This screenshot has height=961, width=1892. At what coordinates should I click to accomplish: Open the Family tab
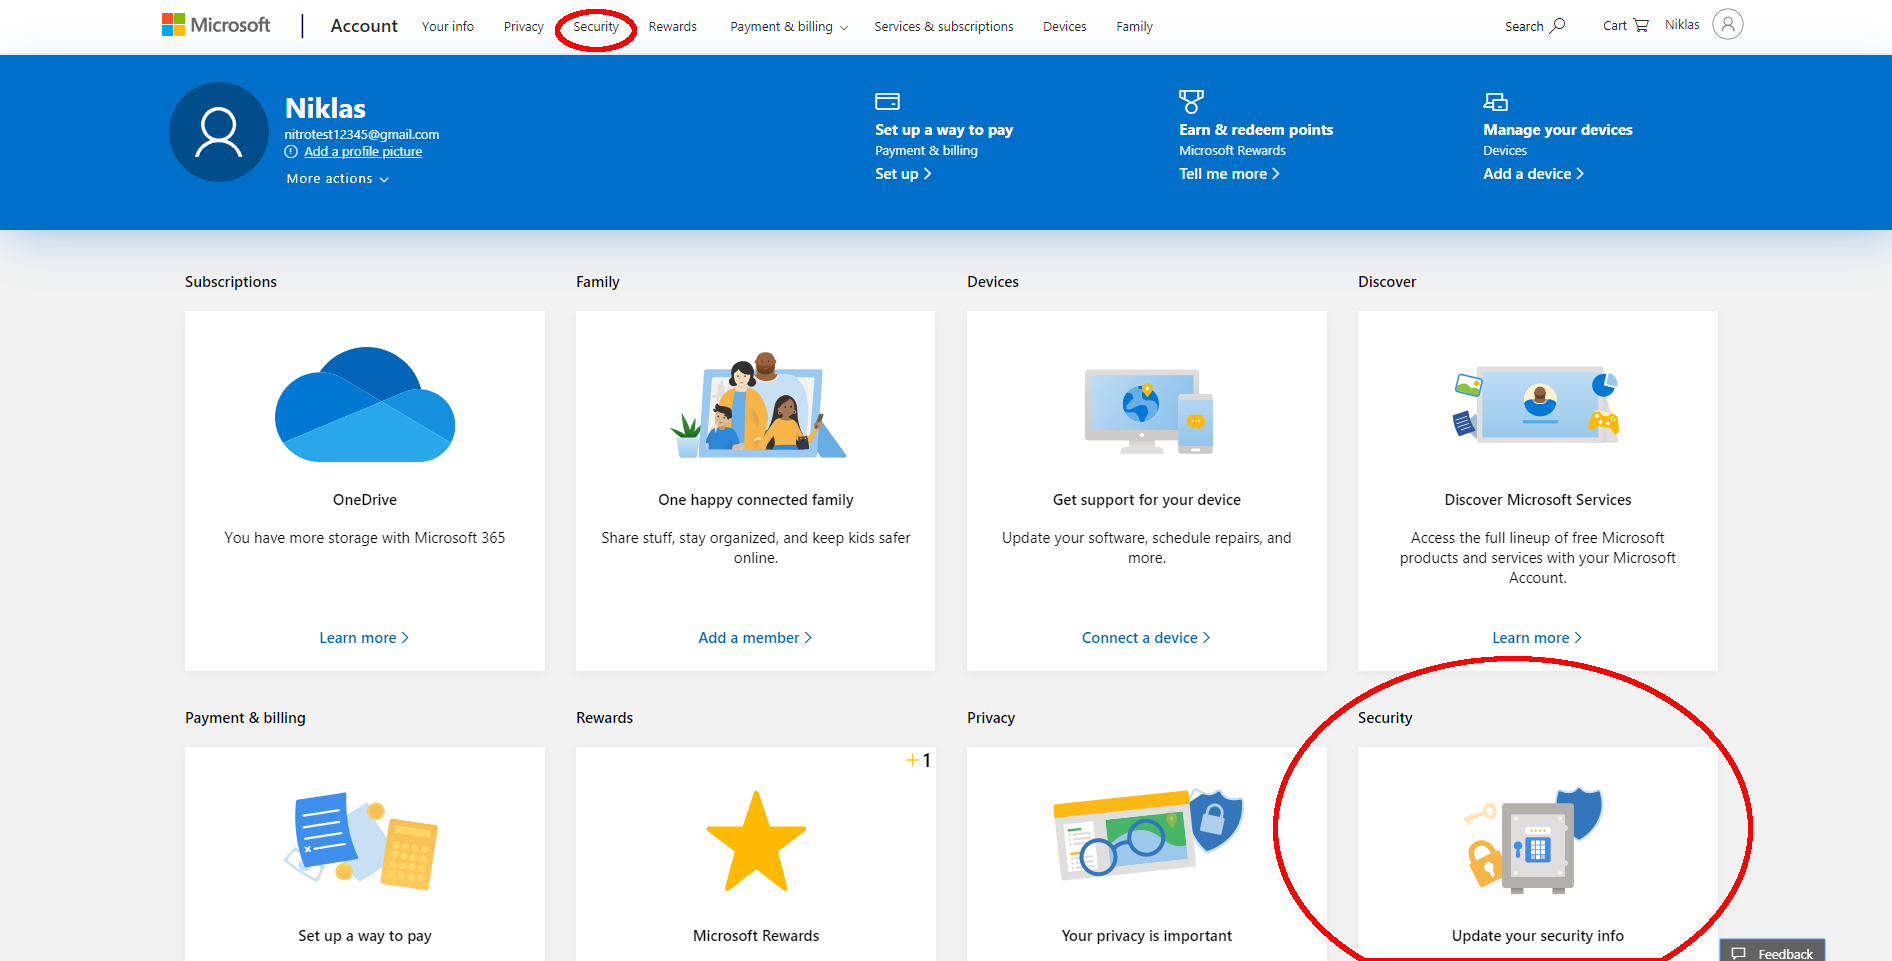(1135, 27)
